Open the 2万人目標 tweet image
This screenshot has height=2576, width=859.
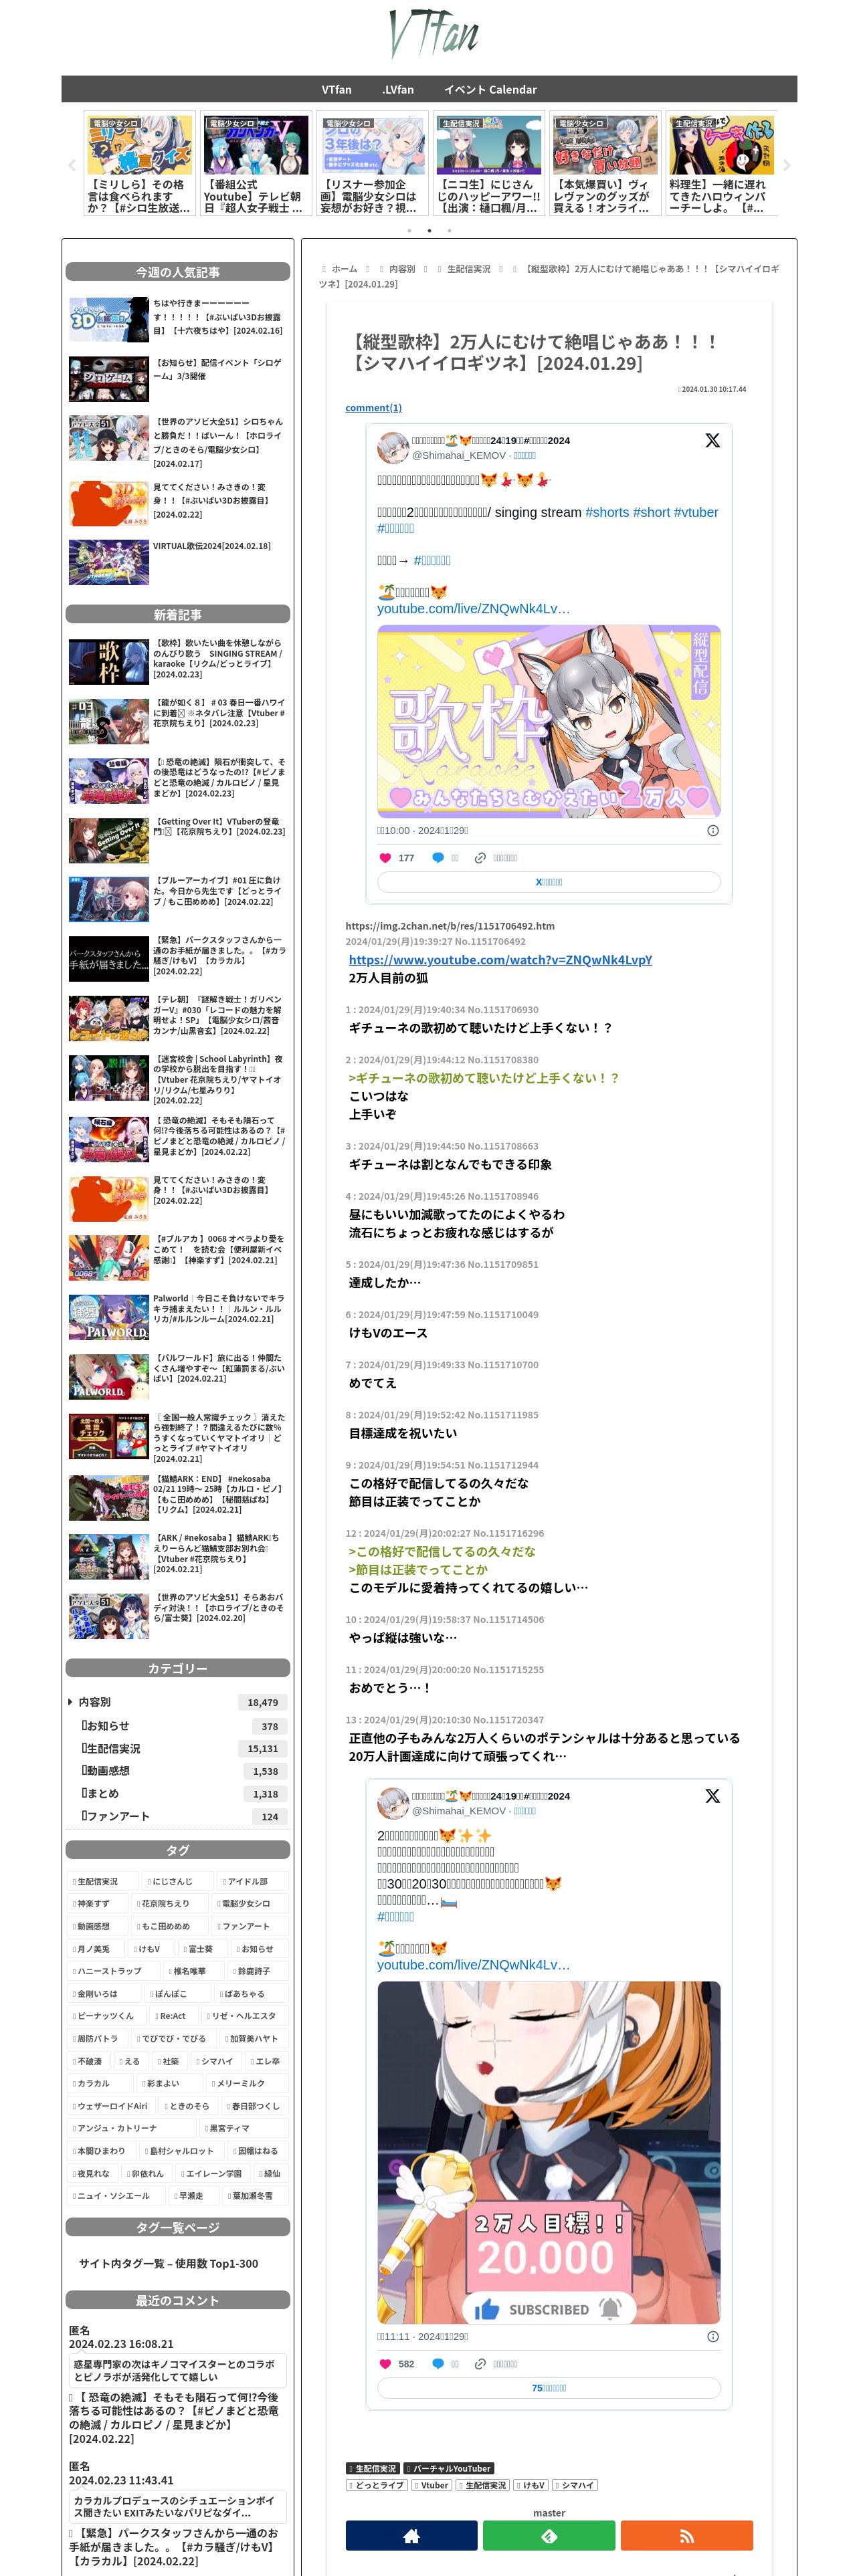[x=548, y=2152]
